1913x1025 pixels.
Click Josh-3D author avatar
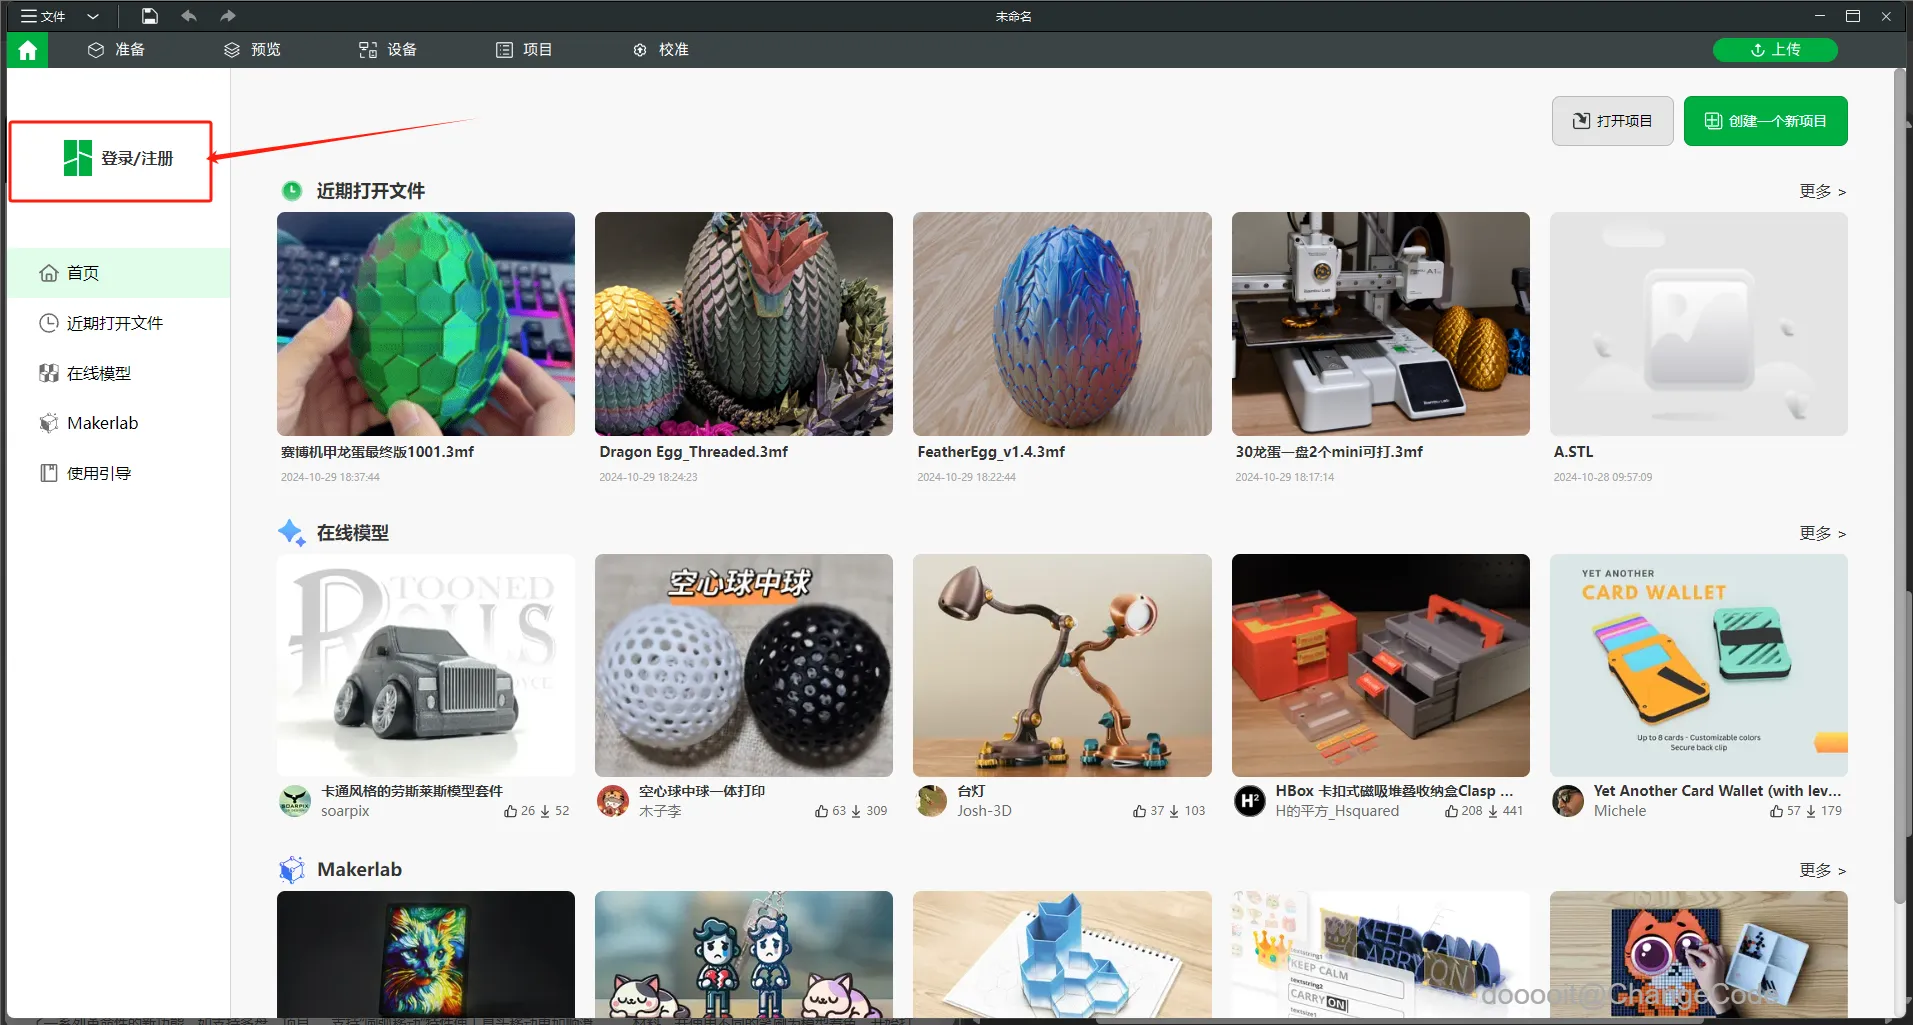tap(931, 801)
